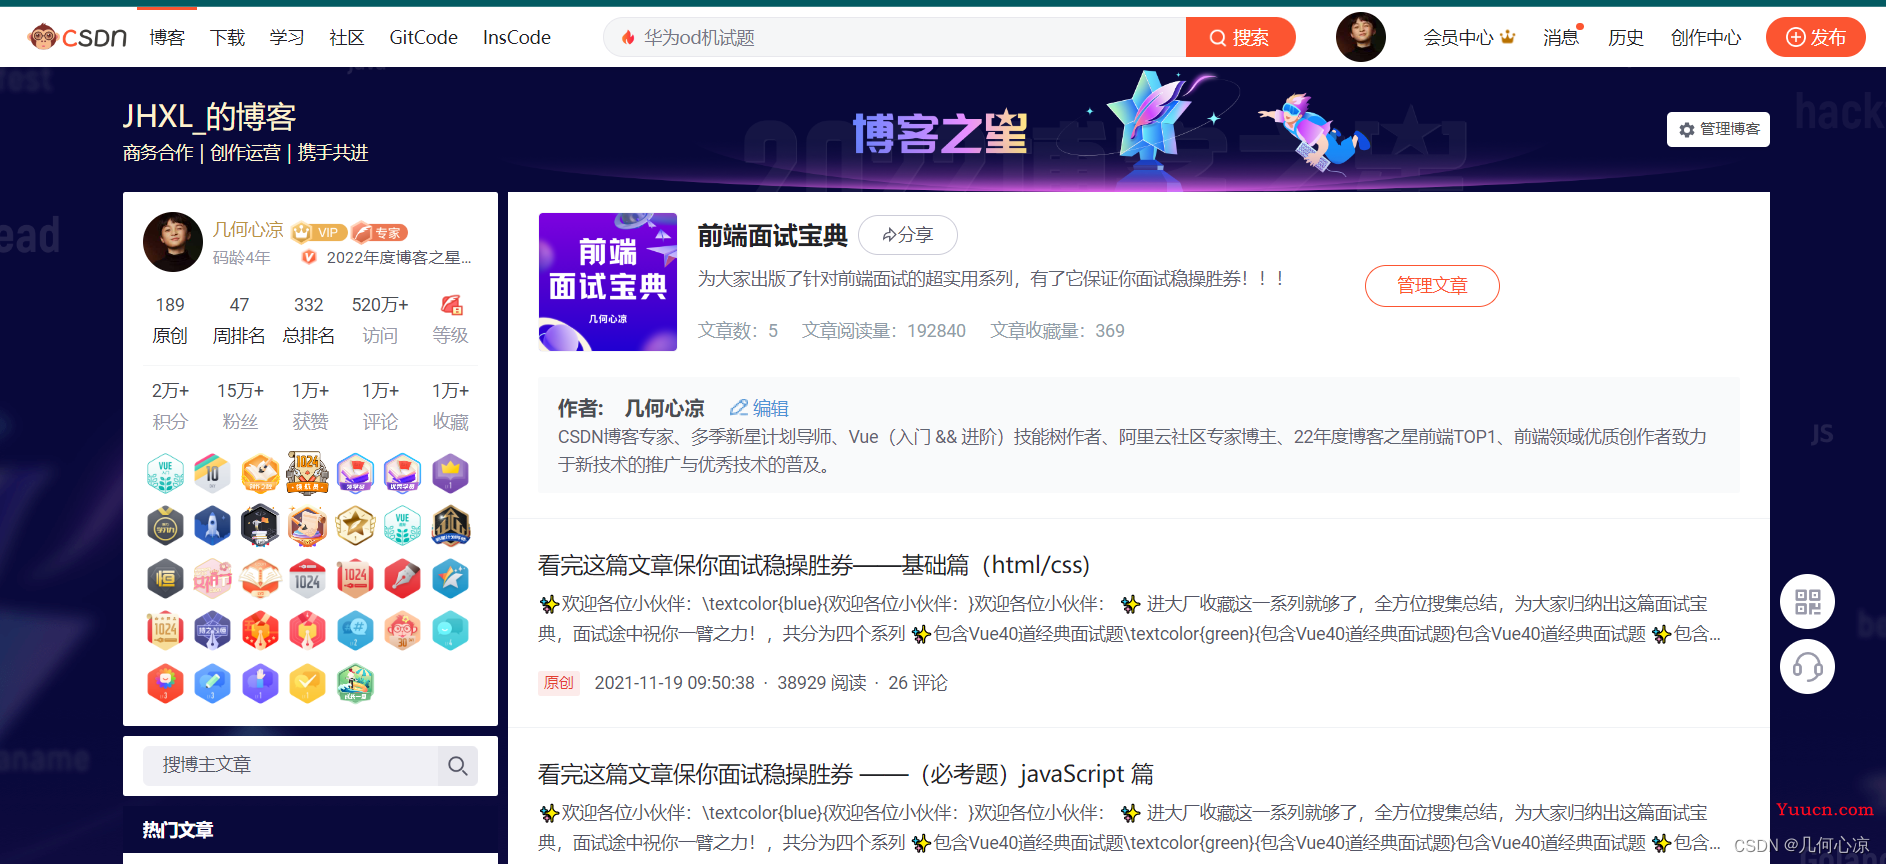Click the 前端面试宝典 column cover thumbnail

pyautogui.click(x=608, y=282)
